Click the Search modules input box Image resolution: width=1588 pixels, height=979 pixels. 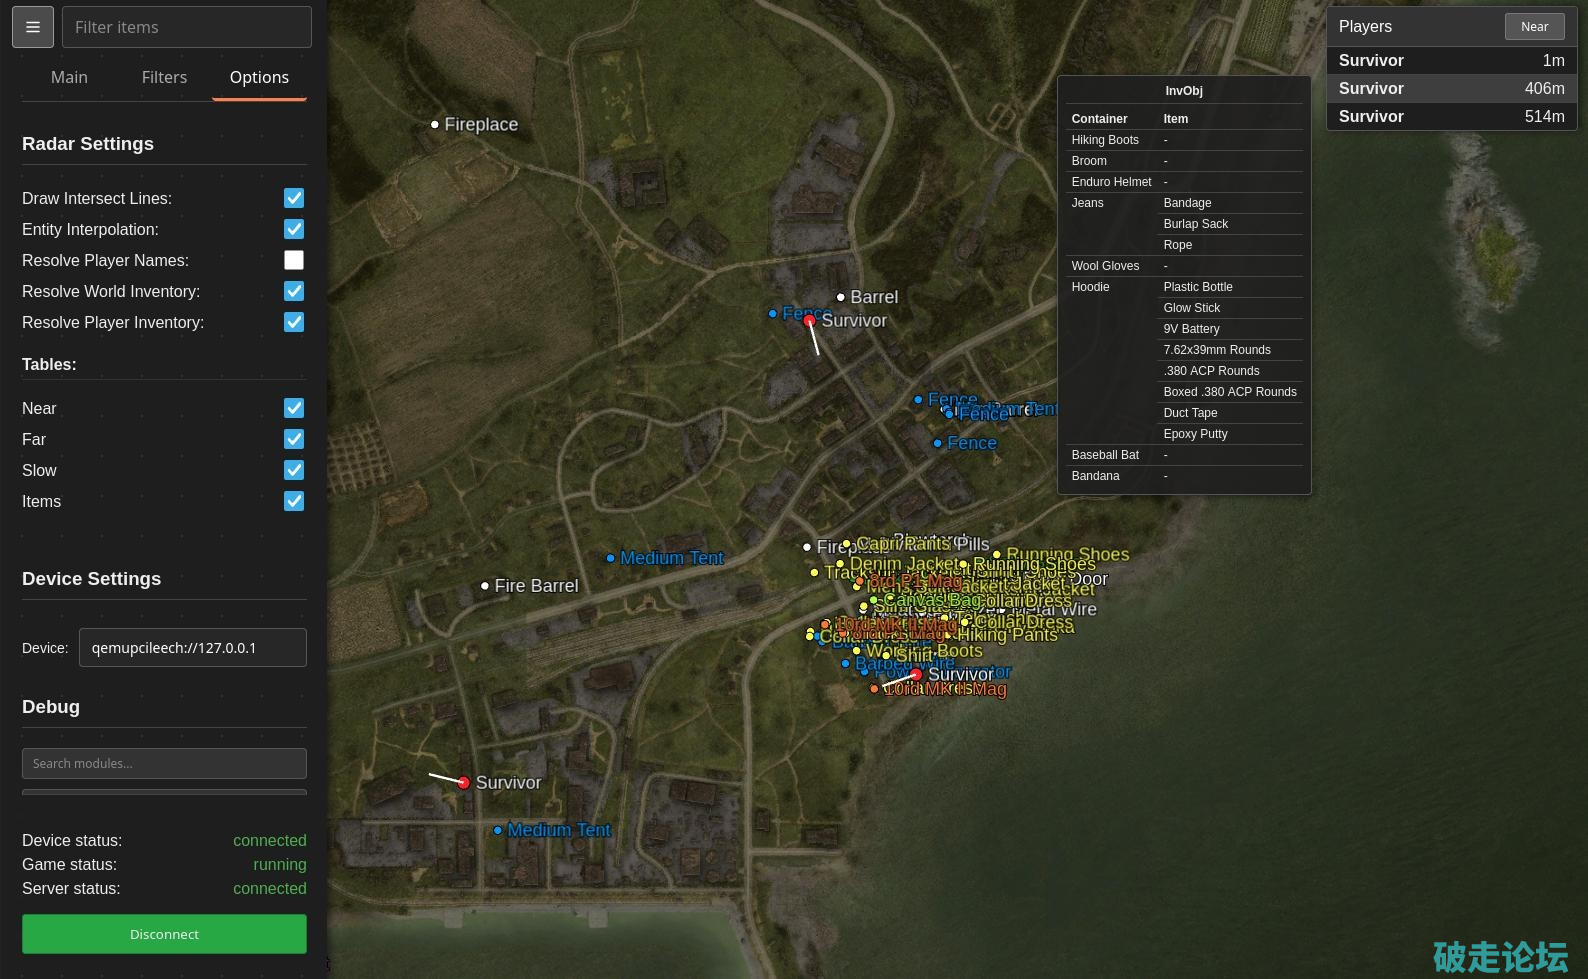tap(164, 763)
